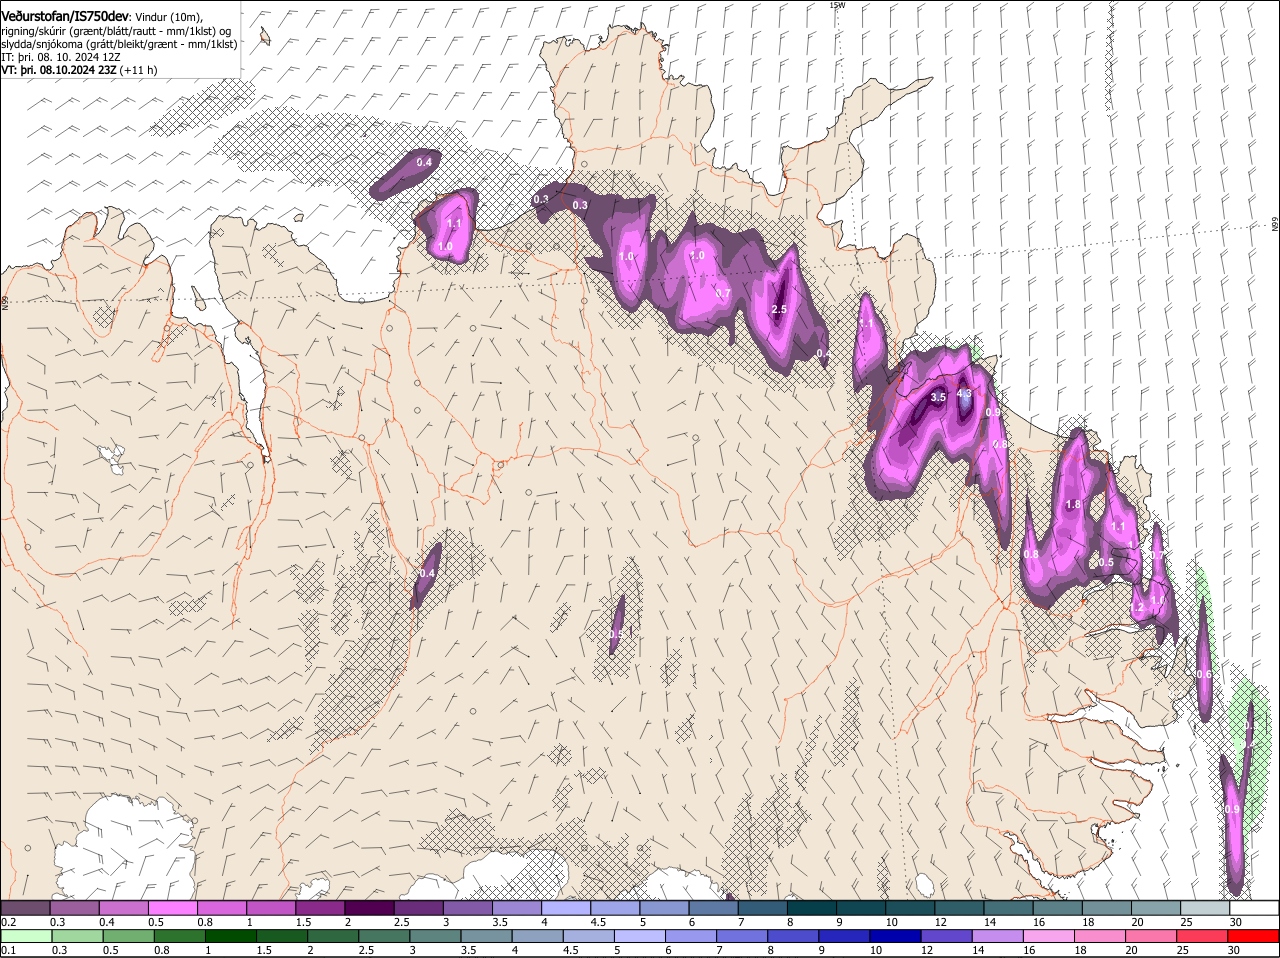
Task: Pick the snow legend swatch starting at 18
Action: [1108, 907]
